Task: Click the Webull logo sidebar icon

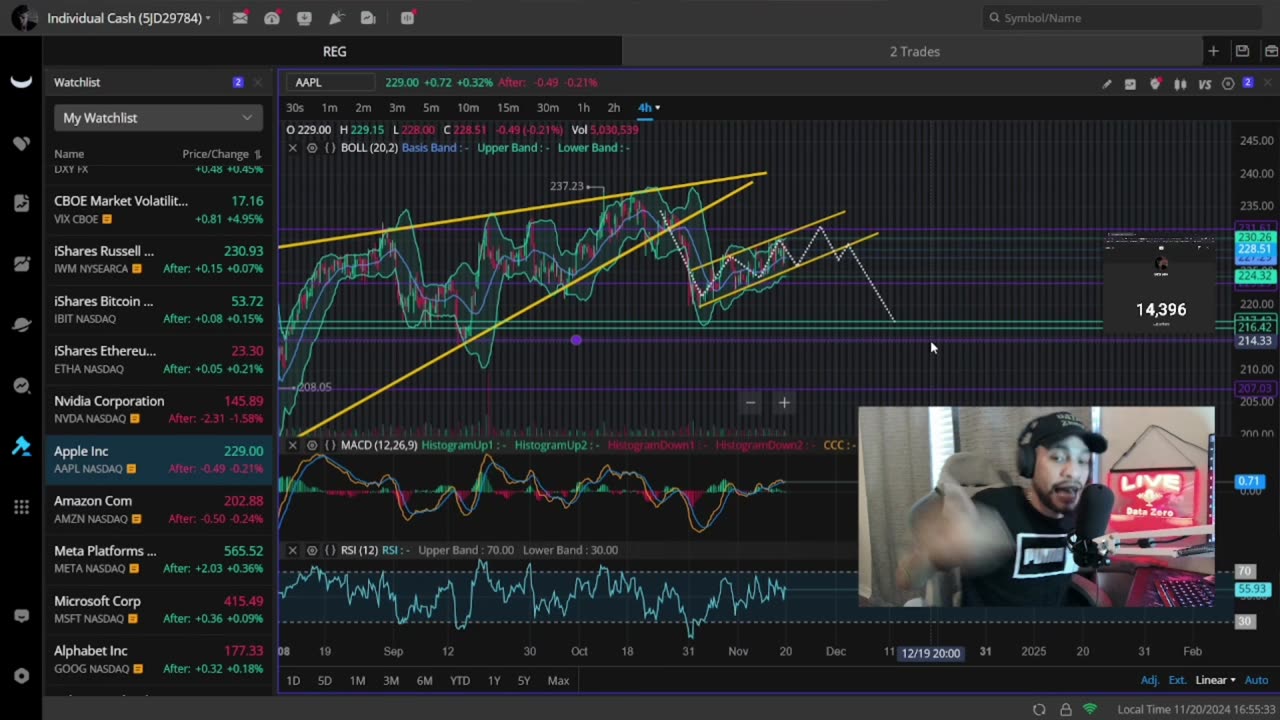Action: 21,83
